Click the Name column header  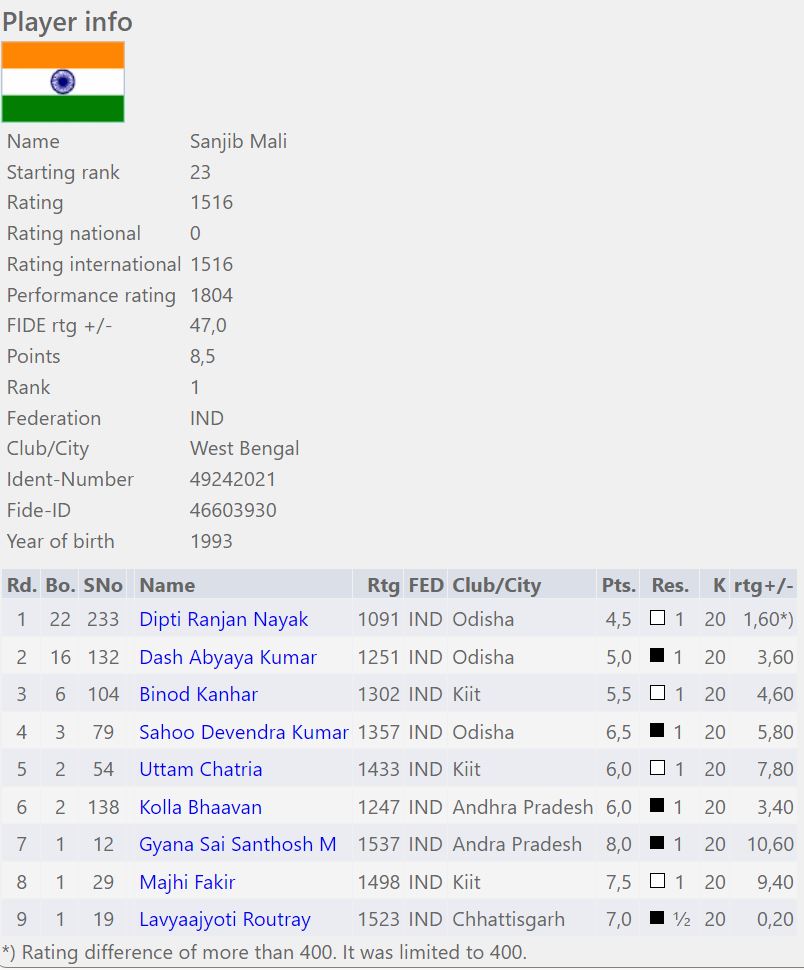point(167,585)
